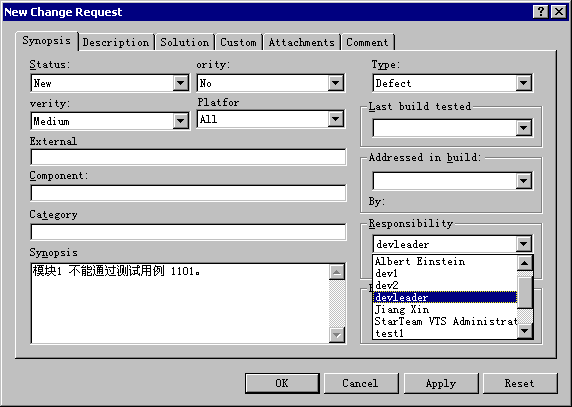This screenshot has height=407, width=572.
Task: Expand the Priority dropdown showing No
Action: 336,83
